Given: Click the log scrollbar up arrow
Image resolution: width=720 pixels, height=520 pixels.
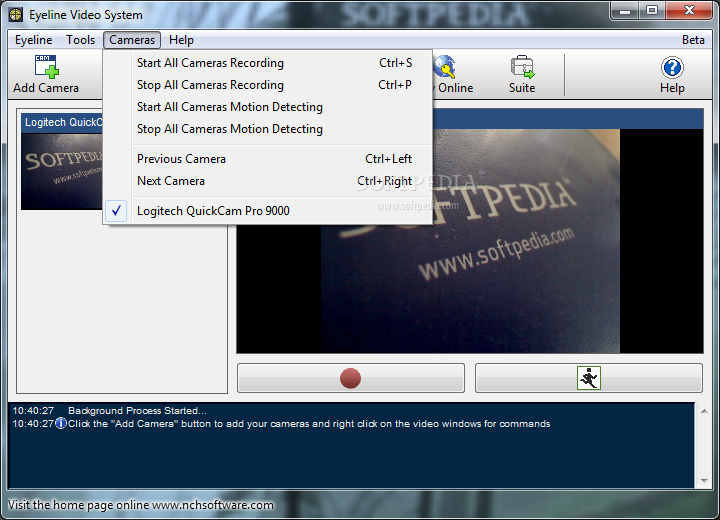Looking at the screenshot, I should (x=704, y=411).
